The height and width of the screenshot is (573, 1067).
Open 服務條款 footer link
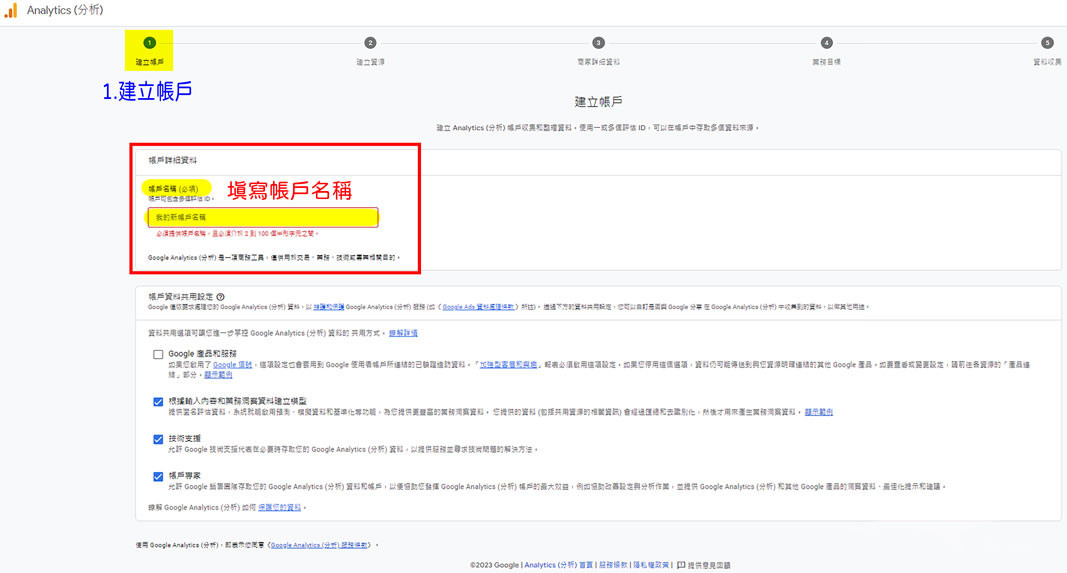pyautogui.click(x=613, y=566)
